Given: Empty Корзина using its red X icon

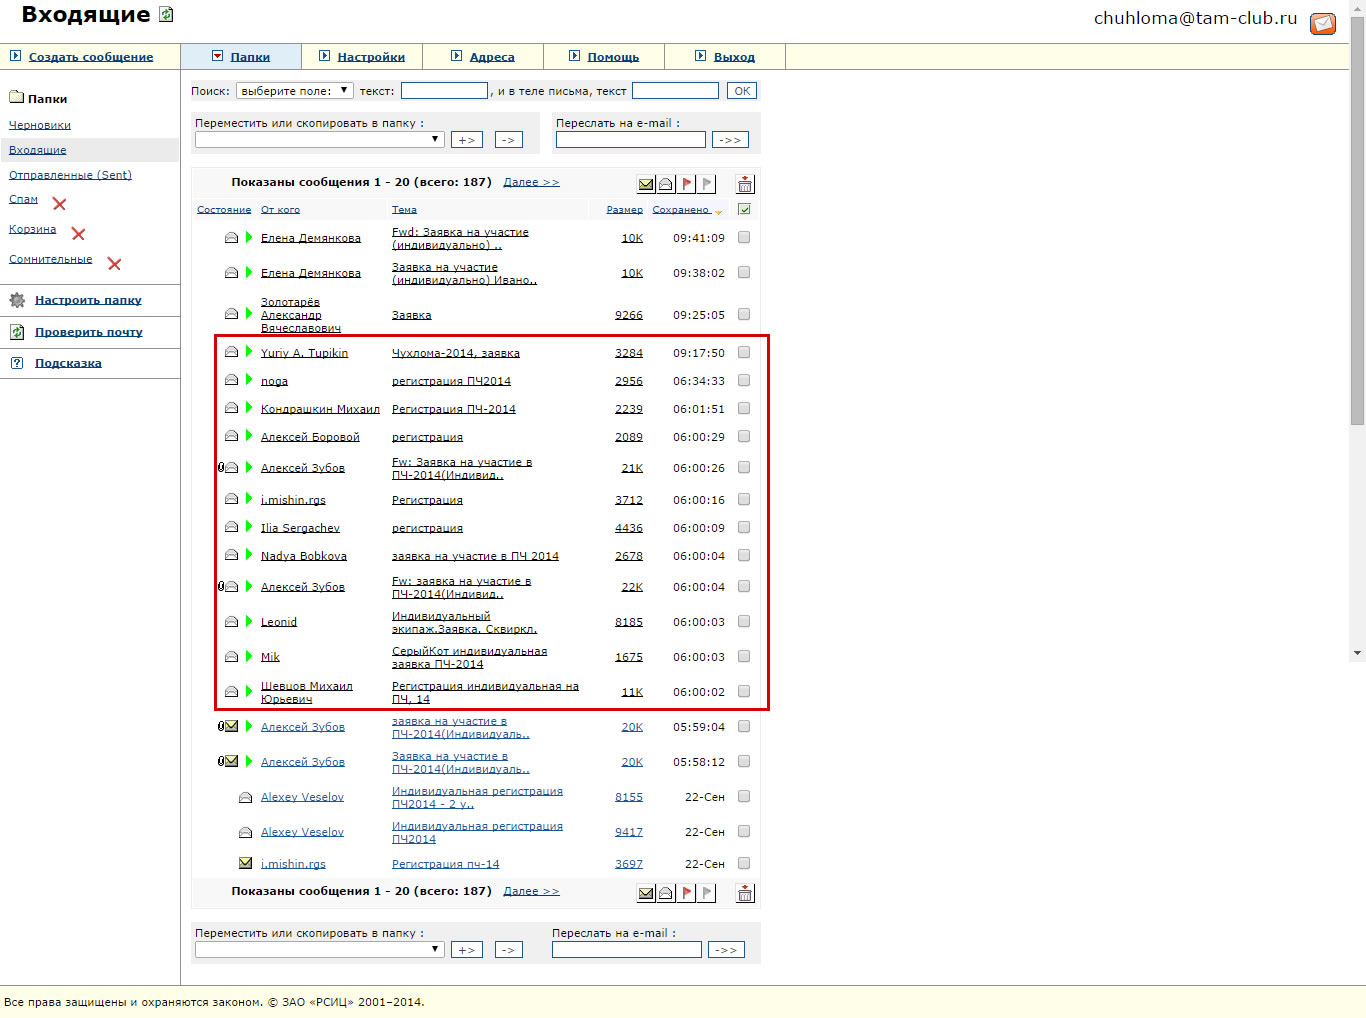Looking at the screenshot, I should (78, 234).
